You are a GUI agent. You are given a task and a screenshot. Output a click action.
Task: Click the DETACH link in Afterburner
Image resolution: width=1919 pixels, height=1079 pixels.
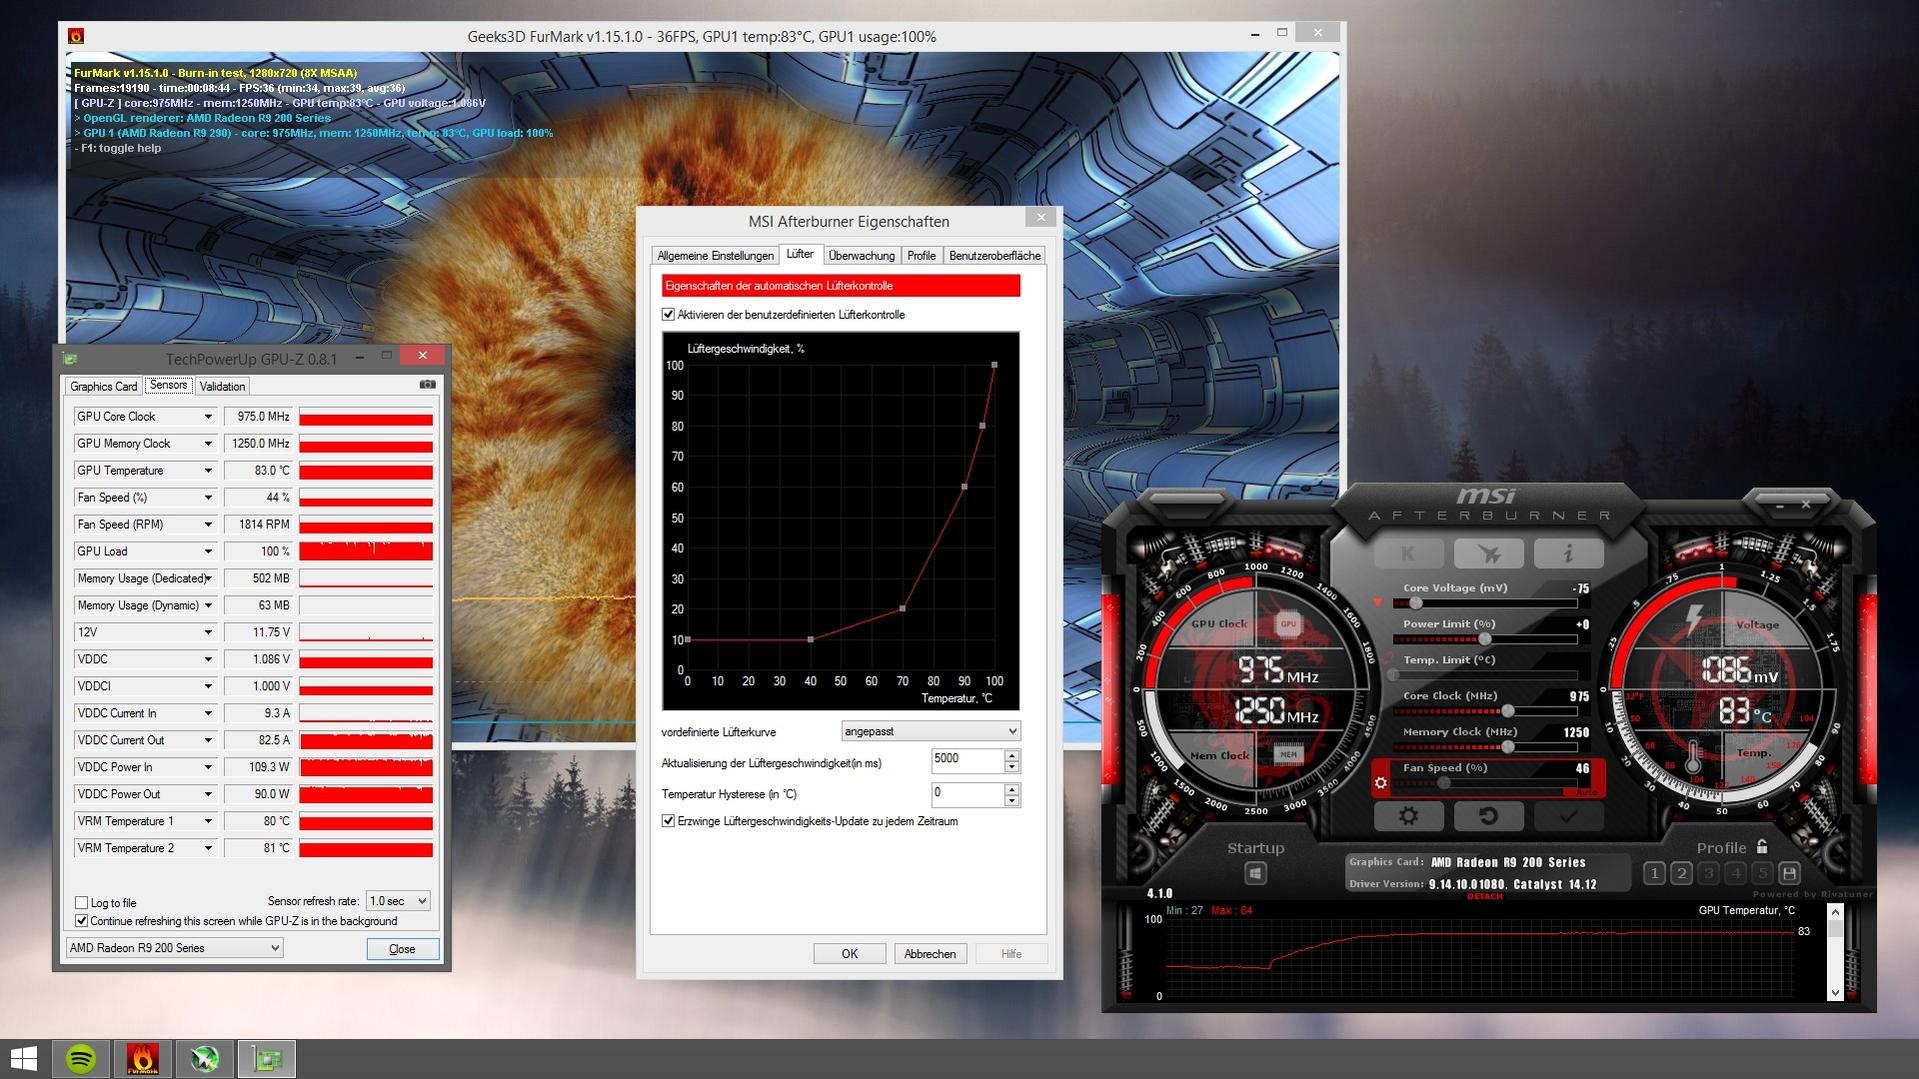[x=1485, y=896]
